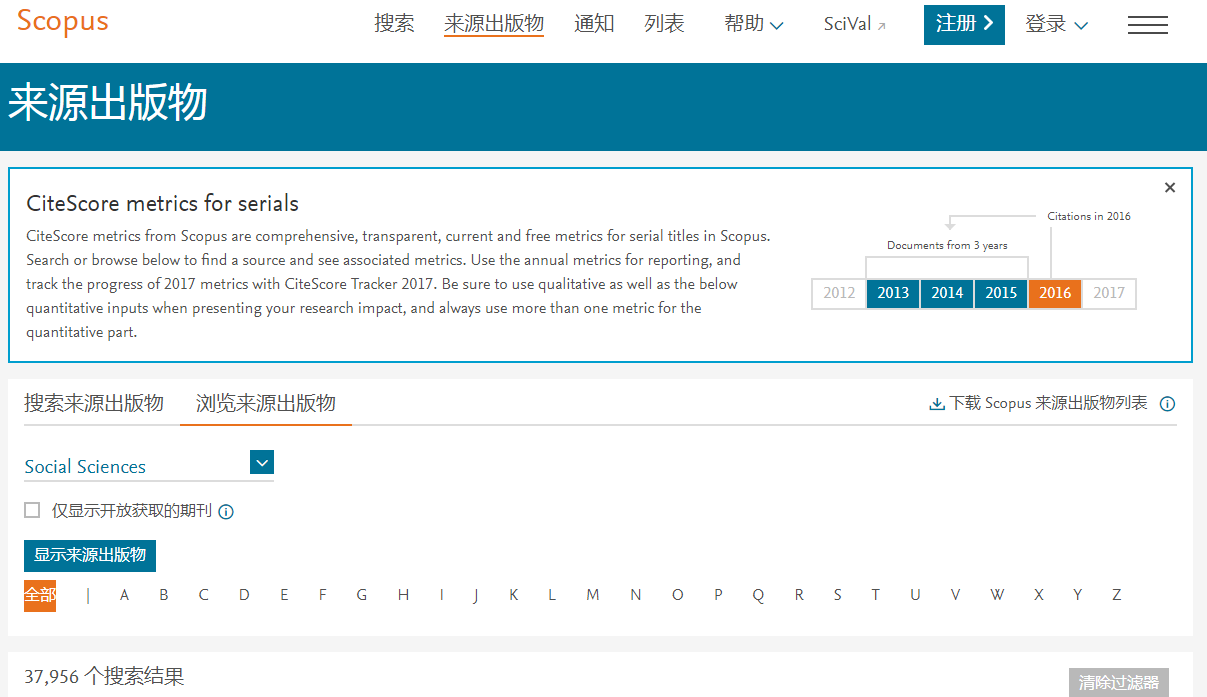Open the 来源出版物 navigation item
1207x697 pixels.
click(x=494, y=24)
